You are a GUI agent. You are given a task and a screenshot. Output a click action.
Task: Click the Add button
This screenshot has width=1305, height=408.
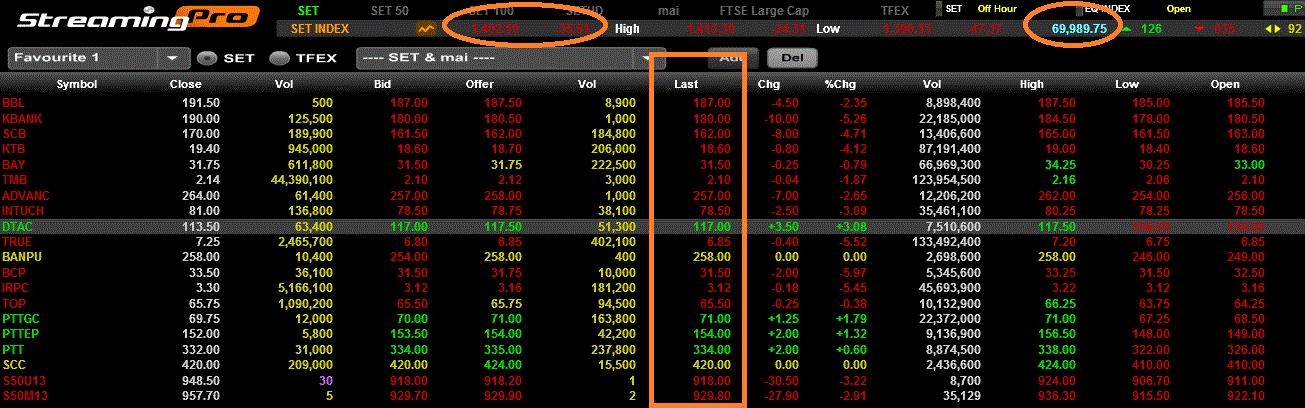731,58
